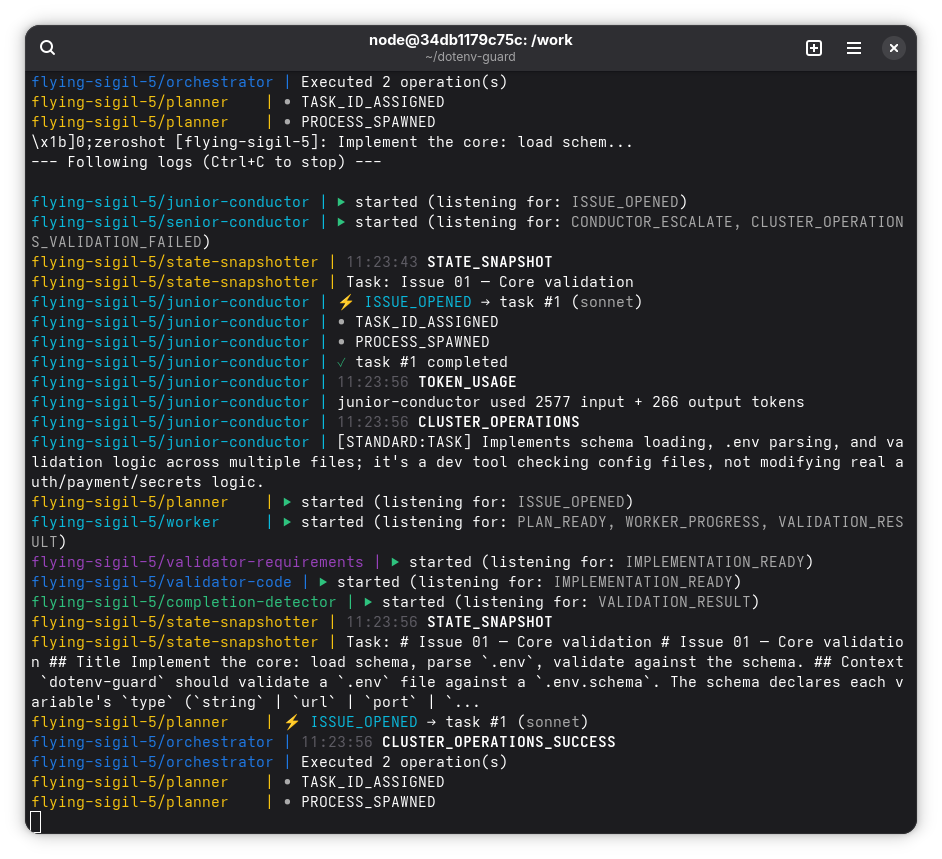Image resolution: width=942 pixels, height=859 pixels.
Task: Click the terminal cursor block
Action: click(36, 822)
